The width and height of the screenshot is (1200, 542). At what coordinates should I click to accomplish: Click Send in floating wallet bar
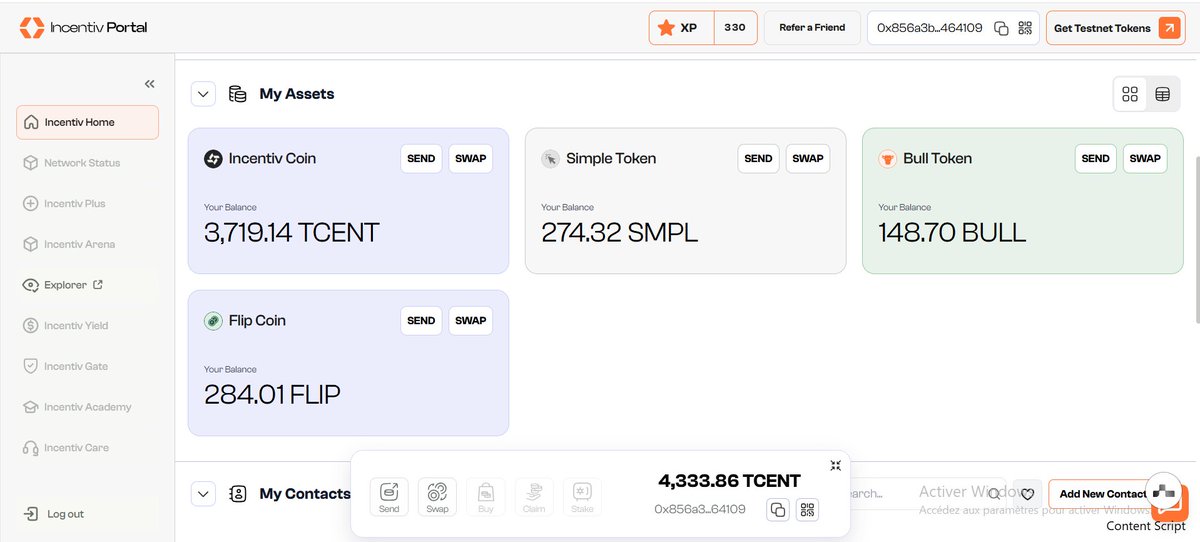389,497
